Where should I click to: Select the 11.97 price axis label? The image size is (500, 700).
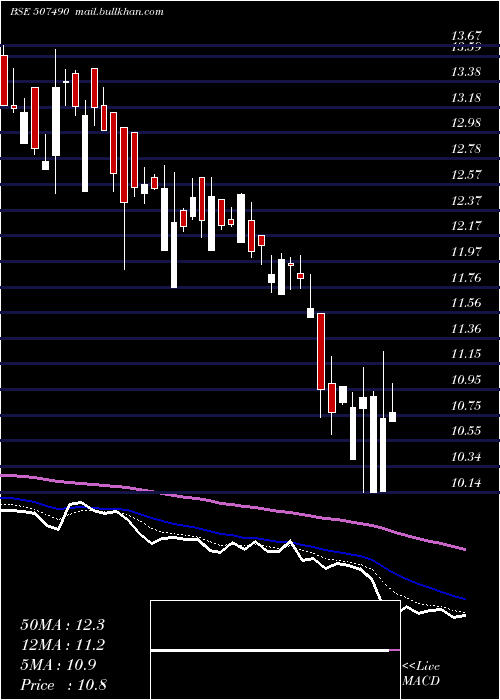click(466, 252)
